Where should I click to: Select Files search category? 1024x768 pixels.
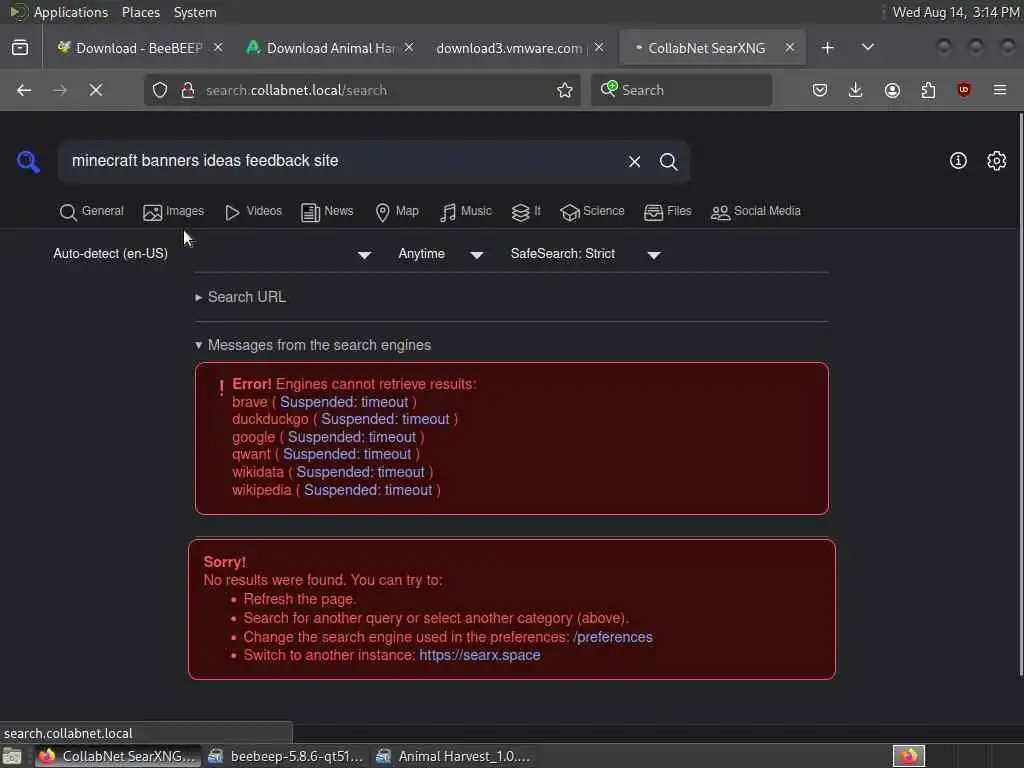667,212
